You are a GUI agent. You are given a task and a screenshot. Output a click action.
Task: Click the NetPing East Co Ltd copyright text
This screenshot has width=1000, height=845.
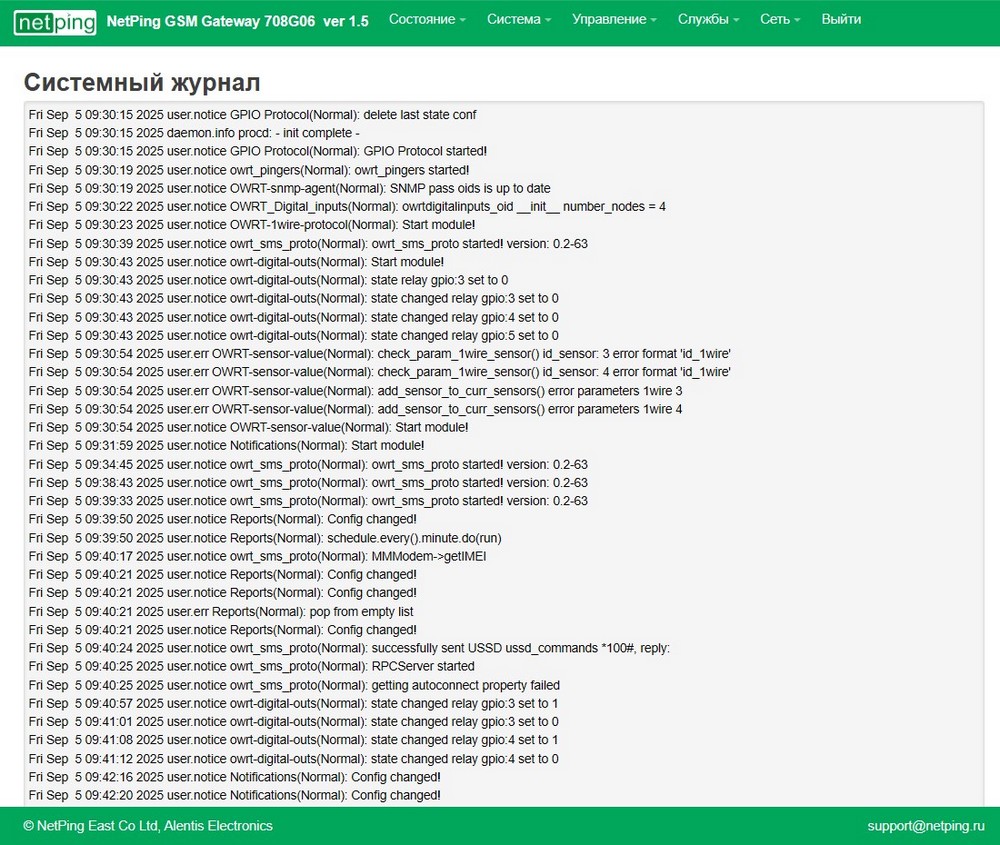click(148, 826)
